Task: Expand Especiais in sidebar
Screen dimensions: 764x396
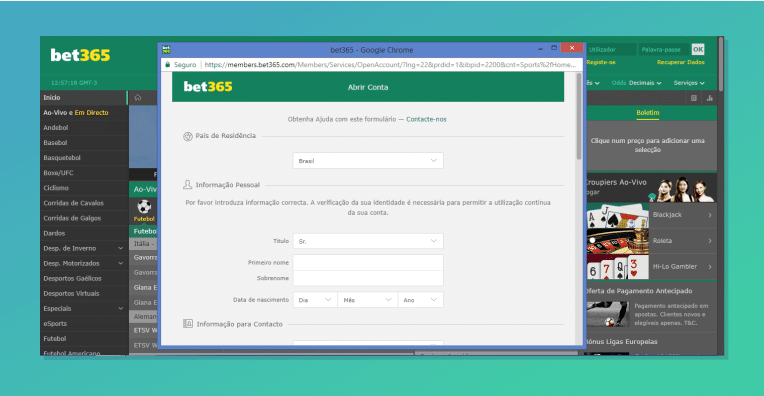Action: click(x=120, y=309)
